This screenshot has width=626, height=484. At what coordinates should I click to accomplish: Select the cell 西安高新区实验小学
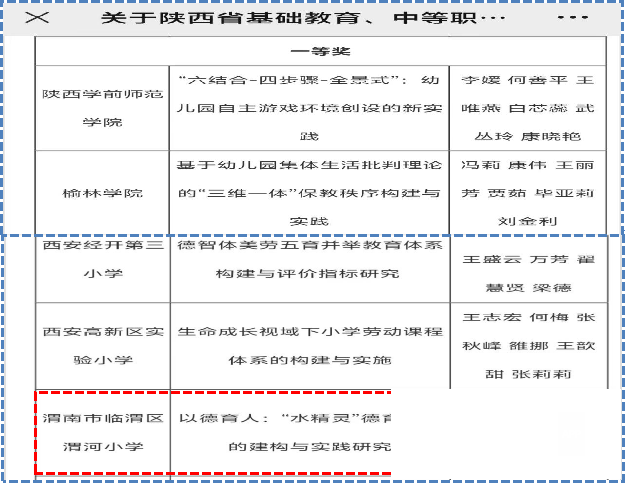coord(103,346)
